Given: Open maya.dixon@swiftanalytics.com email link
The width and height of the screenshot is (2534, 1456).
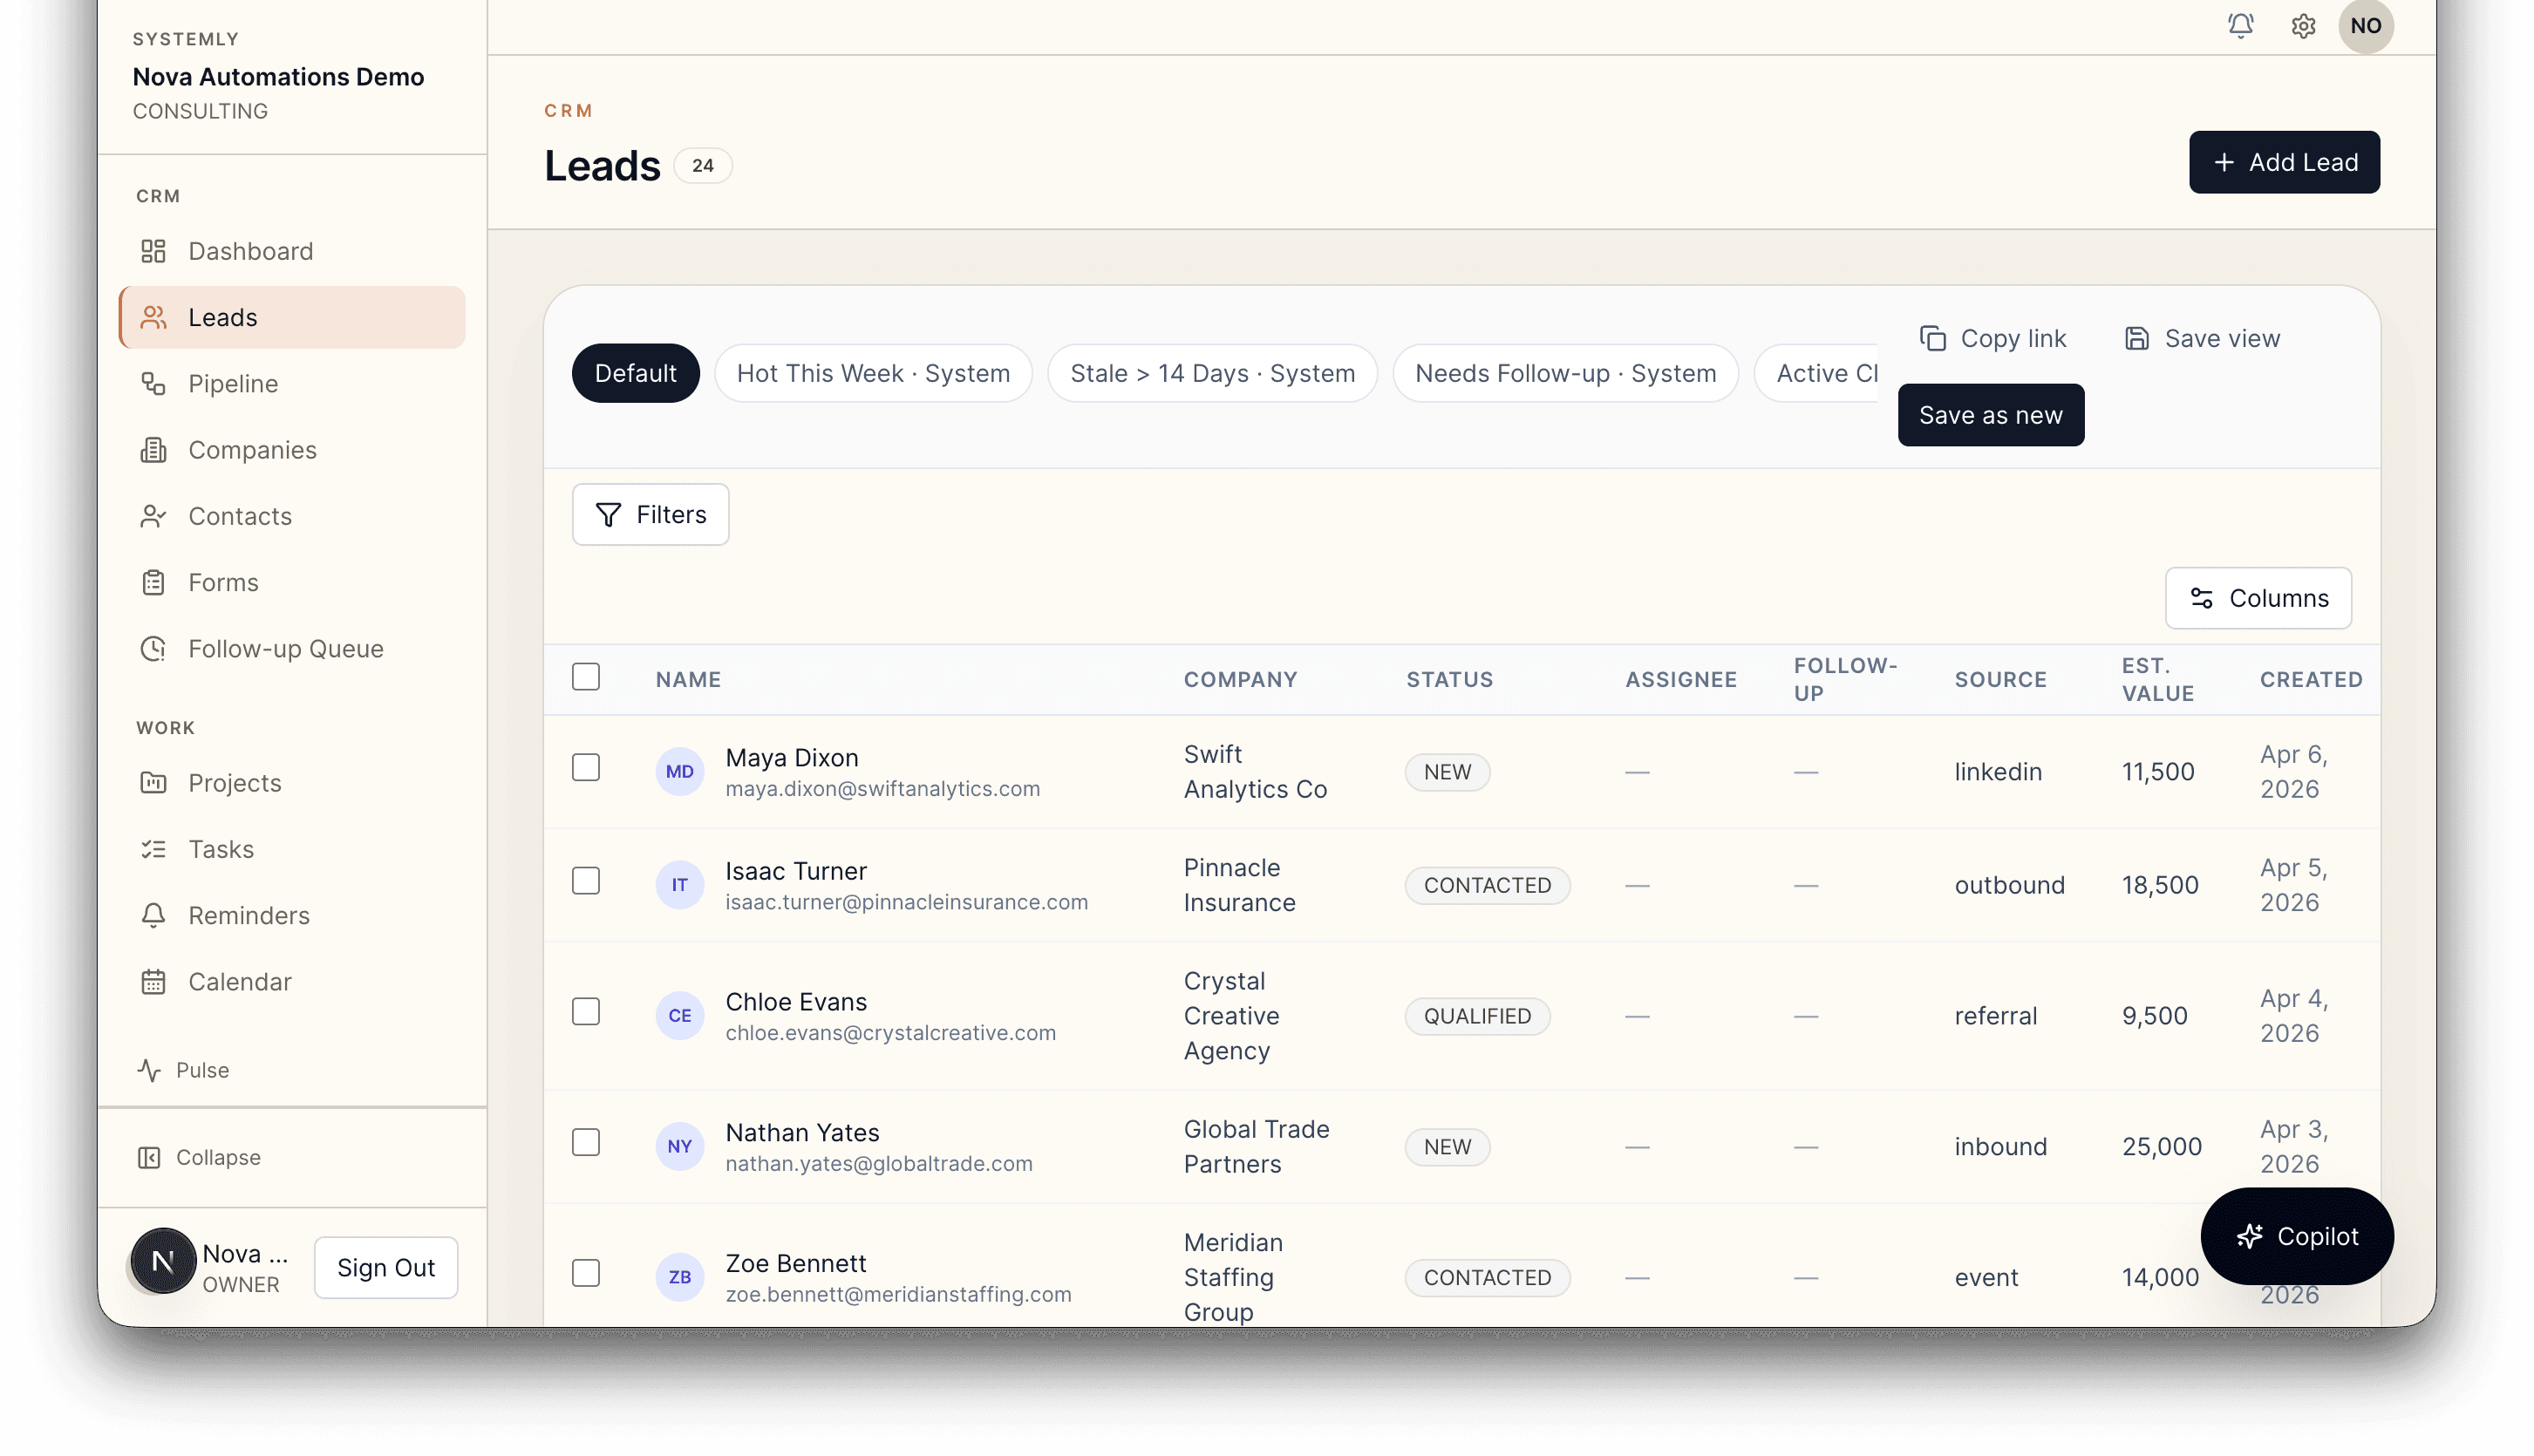Looking at the screenshot, I should tap(883, 788).
